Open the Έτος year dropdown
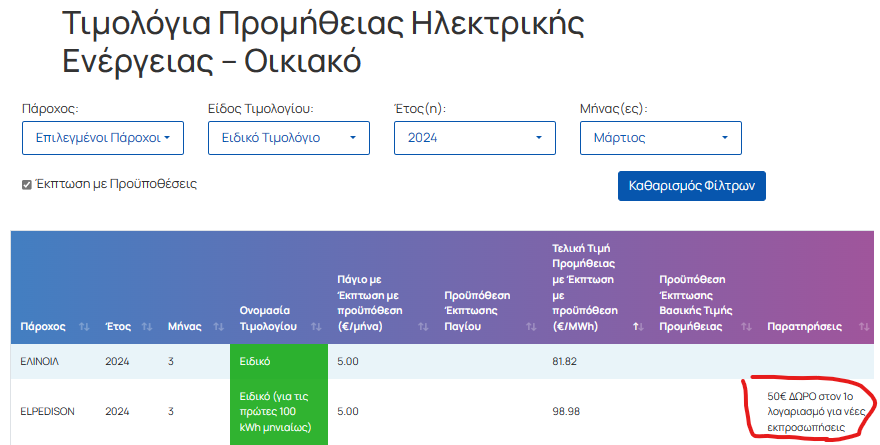 [475, 138]
